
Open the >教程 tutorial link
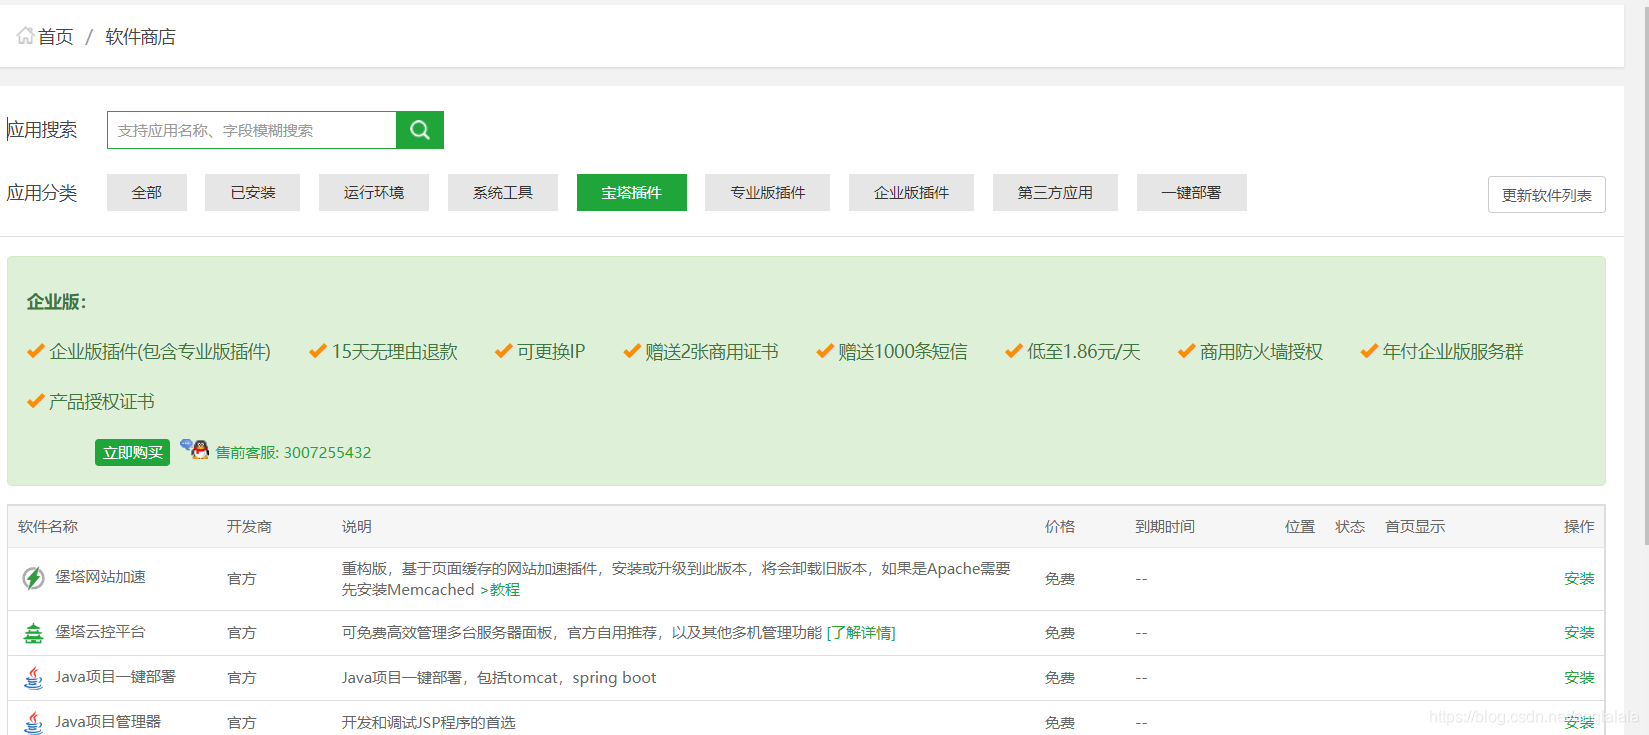click(x=500, y=590)
